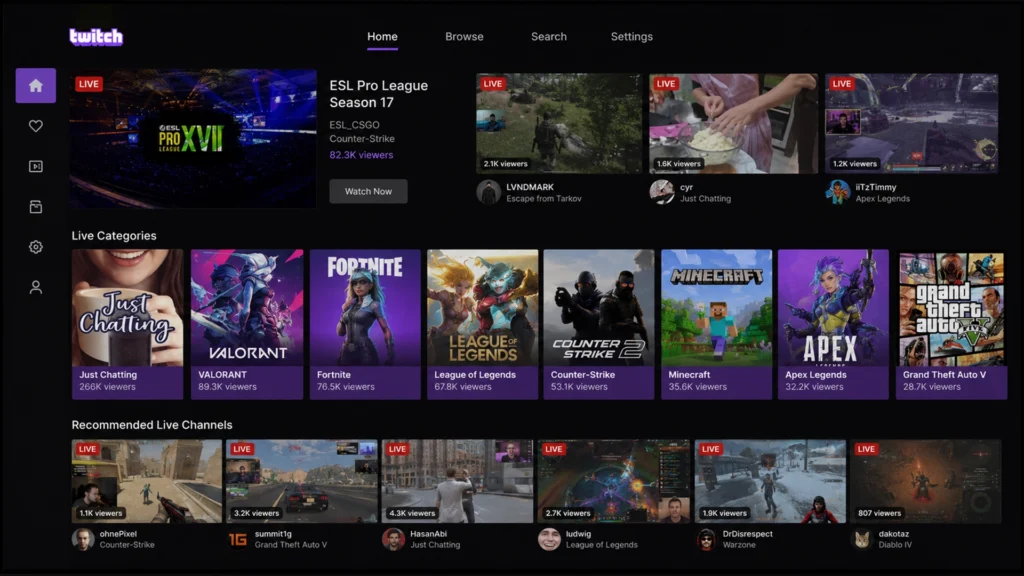Click DrDisrespect's avatar
Viewport: 1024px width, 576px height.
[x=706, y=539]
